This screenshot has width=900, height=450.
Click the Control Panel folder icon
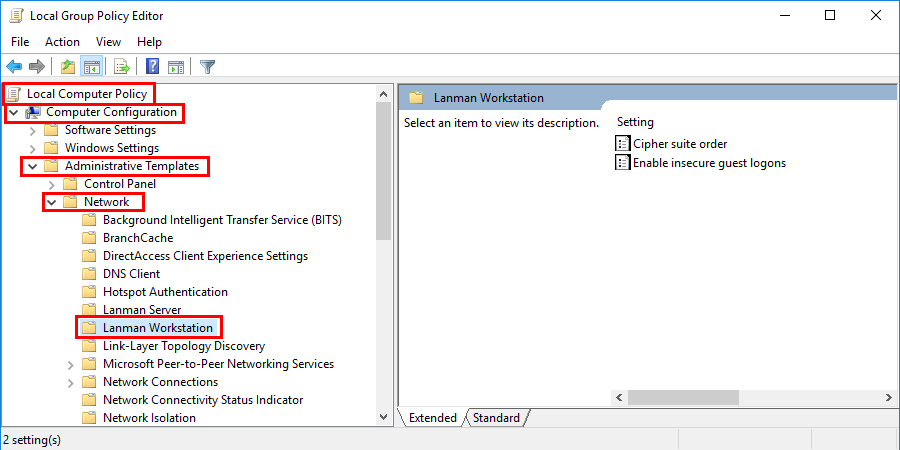tap(70, 184)
